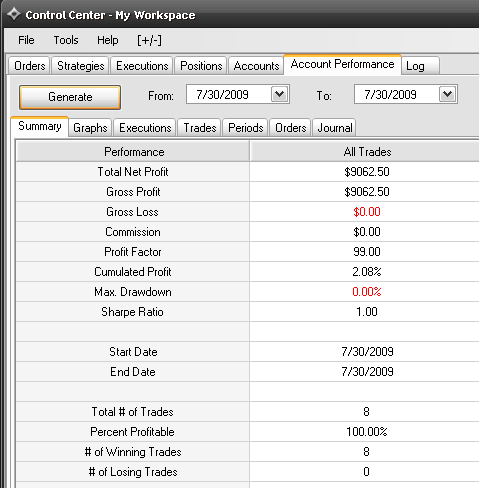This screenshot has width=479, height=488.
Task: Click the [+/-] menu item
Action: [149, 40]
